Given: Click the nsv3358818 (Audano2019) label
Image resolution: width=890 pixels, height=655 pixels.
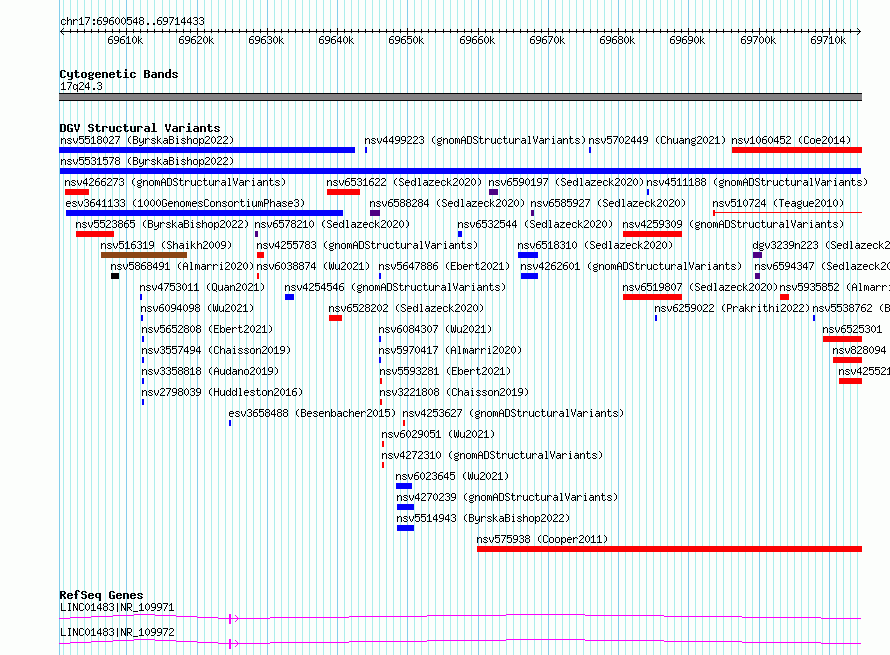Looking at the screenshot, I should point(210,371).
